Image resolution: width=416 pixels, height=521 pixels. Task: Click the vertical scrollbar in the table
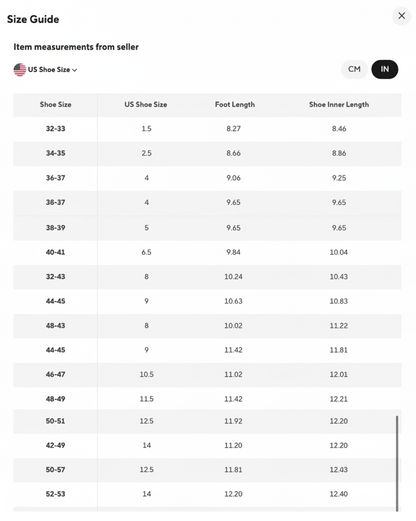397,463
